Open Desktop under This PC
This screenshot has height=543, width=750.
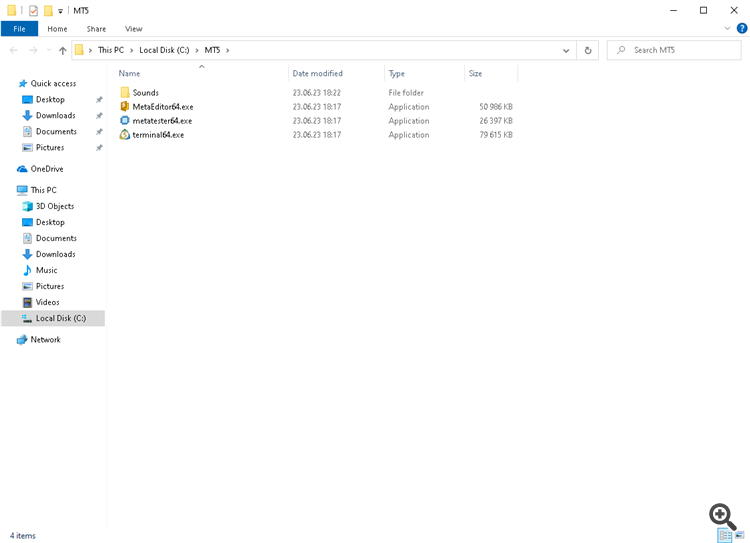[x=50, y=222]
